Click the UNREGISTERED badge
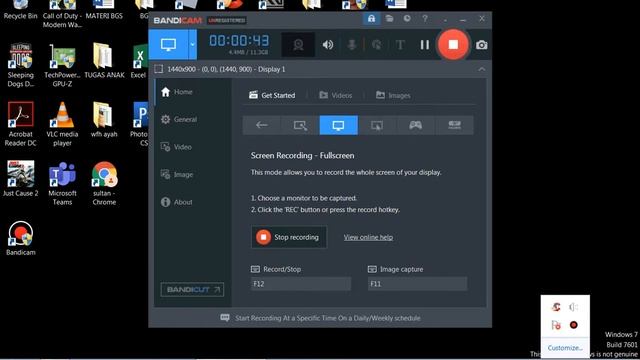This screenshot has height=360, width=640. tap(227, 20)
